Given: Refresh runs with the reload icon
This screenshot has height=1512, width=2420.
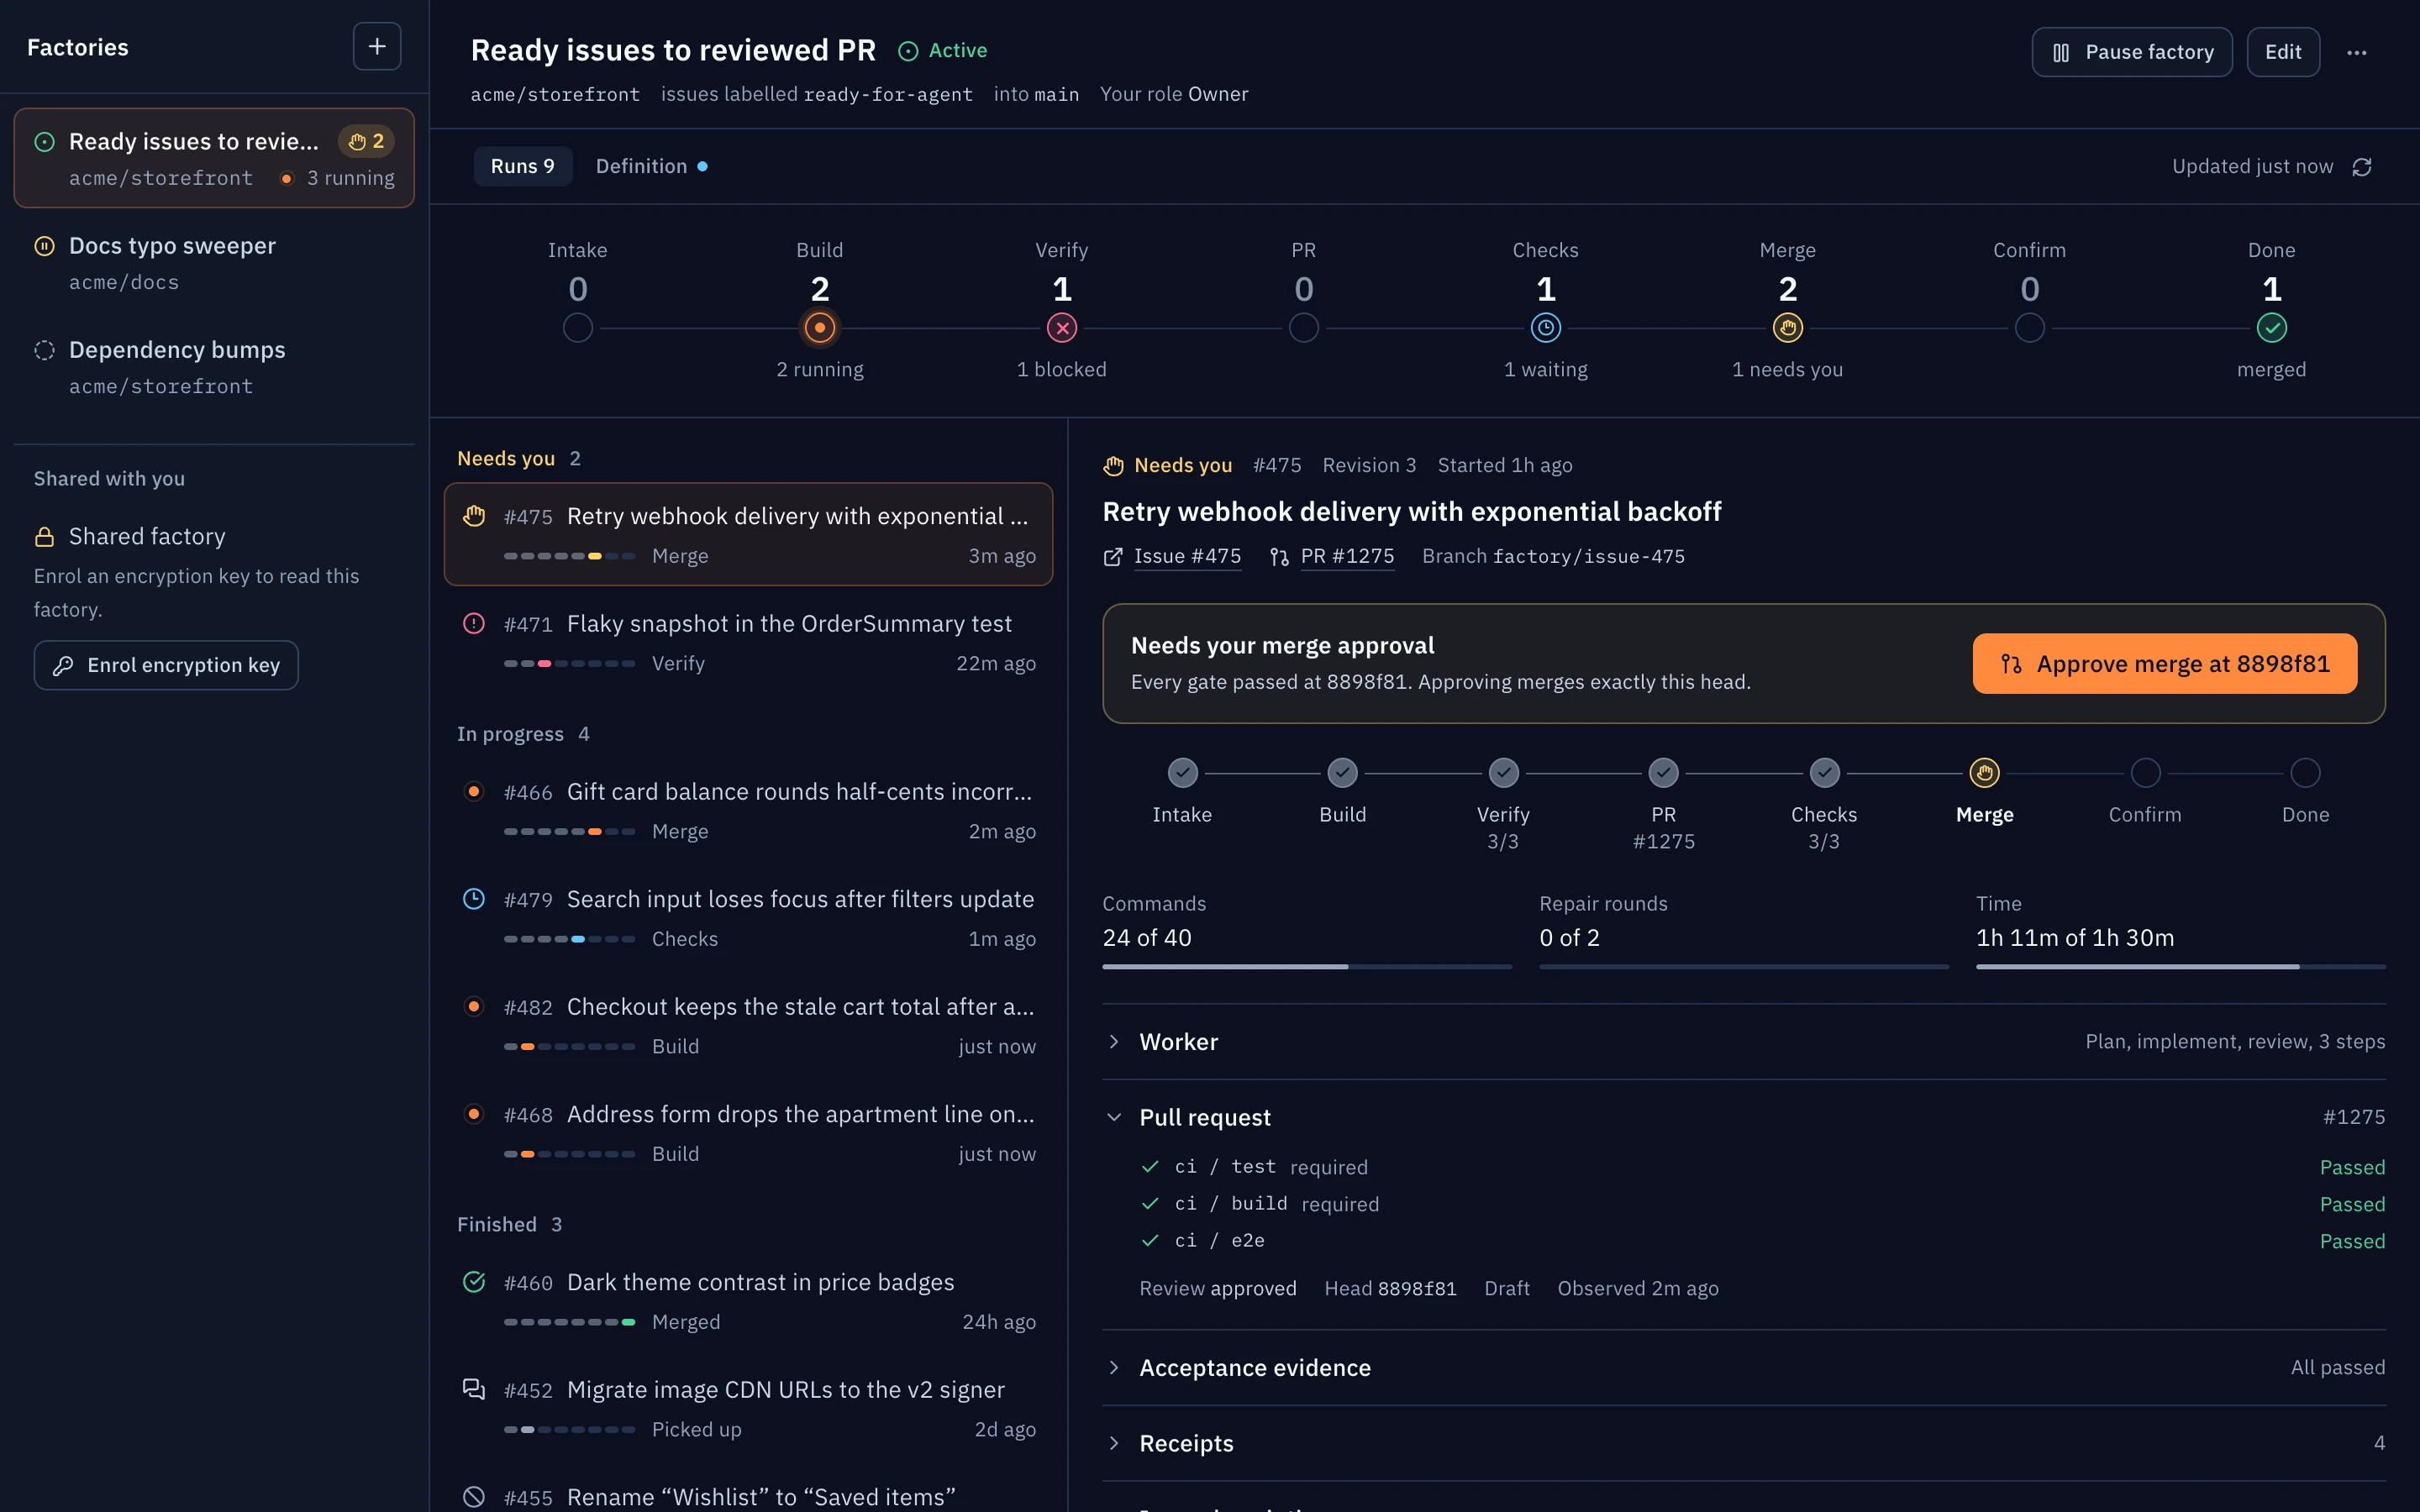Looking at the screenshot, I should click(x=2362, y=167).
